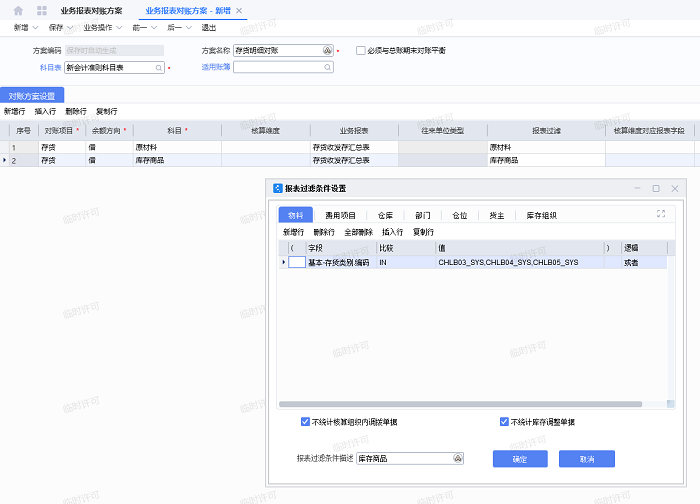Open the app grid menu icon
This screenshot has width=700, height=504.
pos(41,10)
